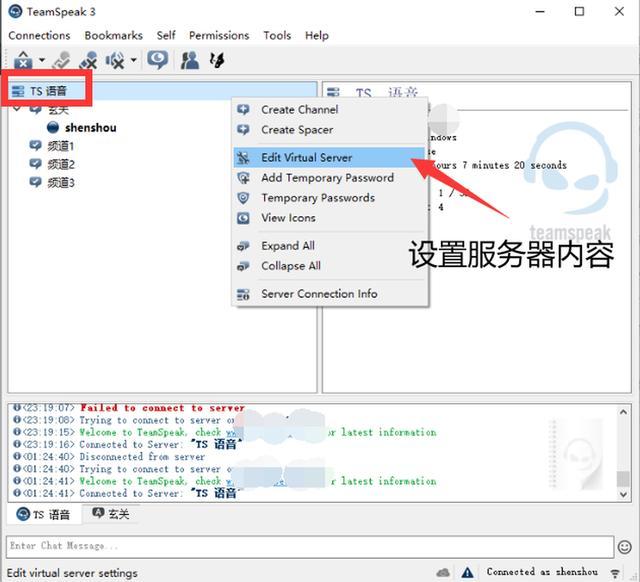Click the chat log scrollbar thumb

click(x=623, y=479)
